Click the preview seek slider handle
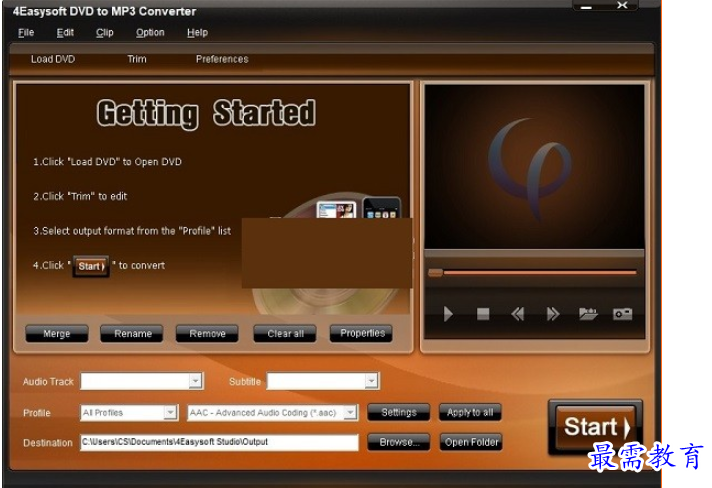This screenshot has height=488, width=712. point(435,272)
